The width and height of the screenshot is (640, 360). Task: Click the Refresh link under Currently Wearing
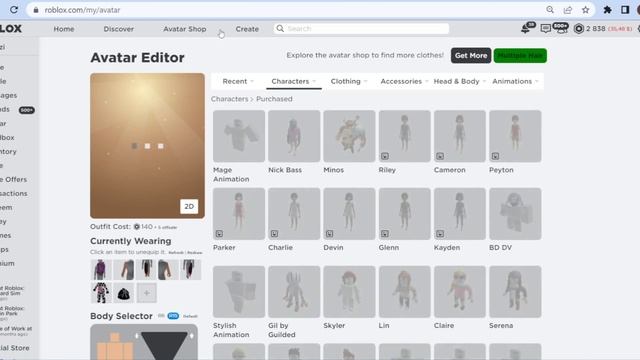pyautogui.click(x=176, y=253)
